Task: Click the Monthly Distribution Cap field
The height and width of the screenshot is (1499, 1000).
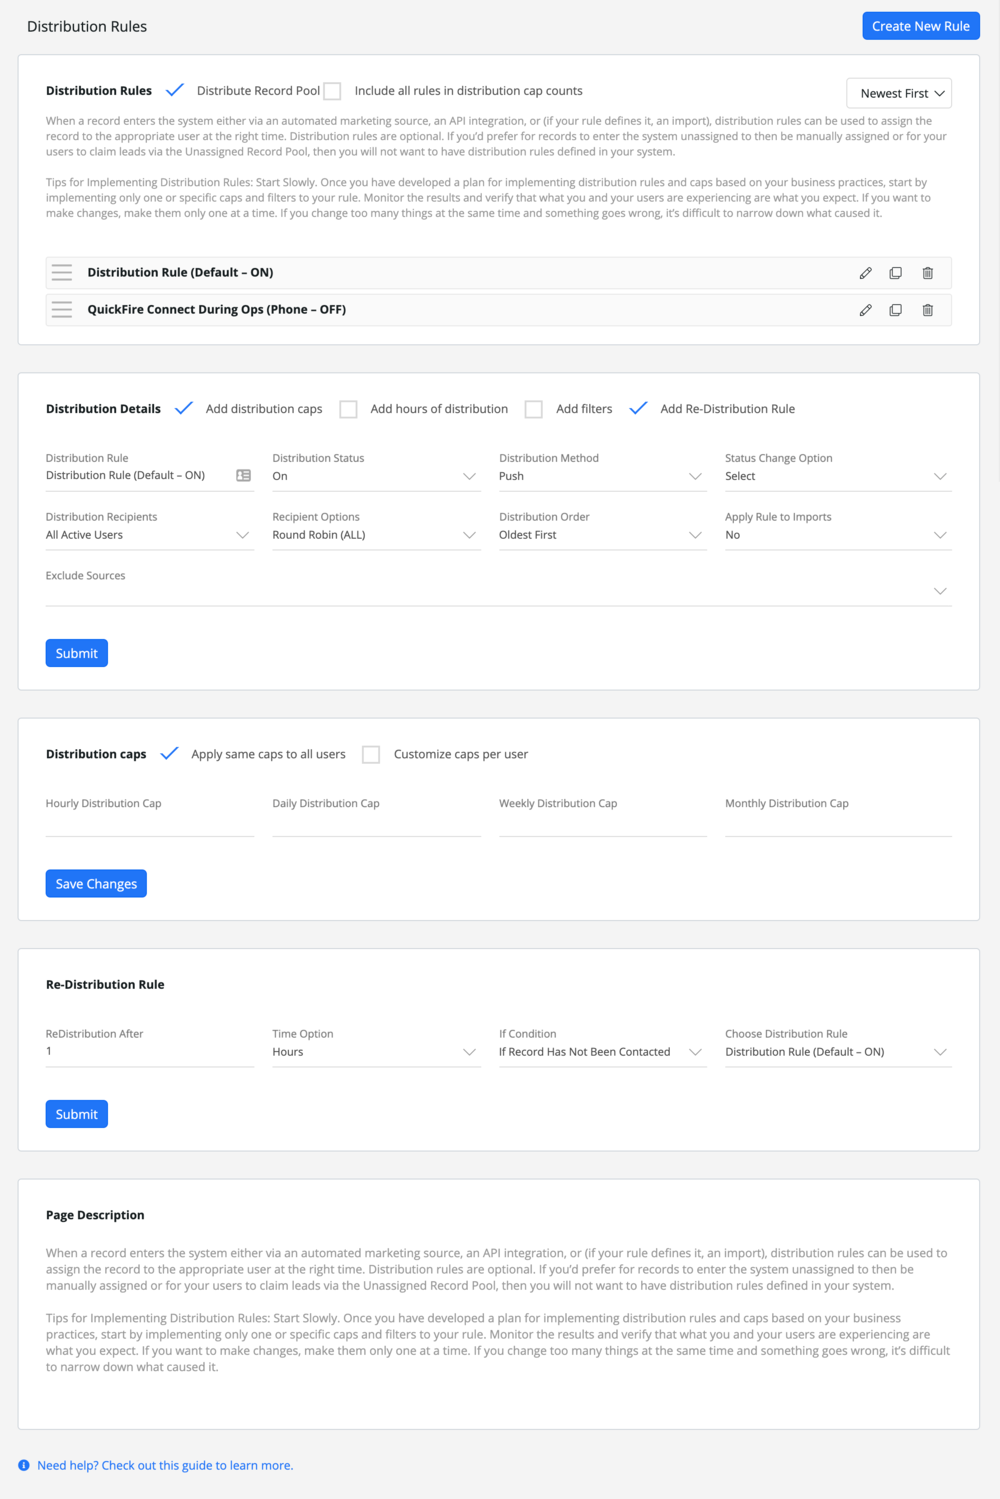Action: tap(838, 823)
